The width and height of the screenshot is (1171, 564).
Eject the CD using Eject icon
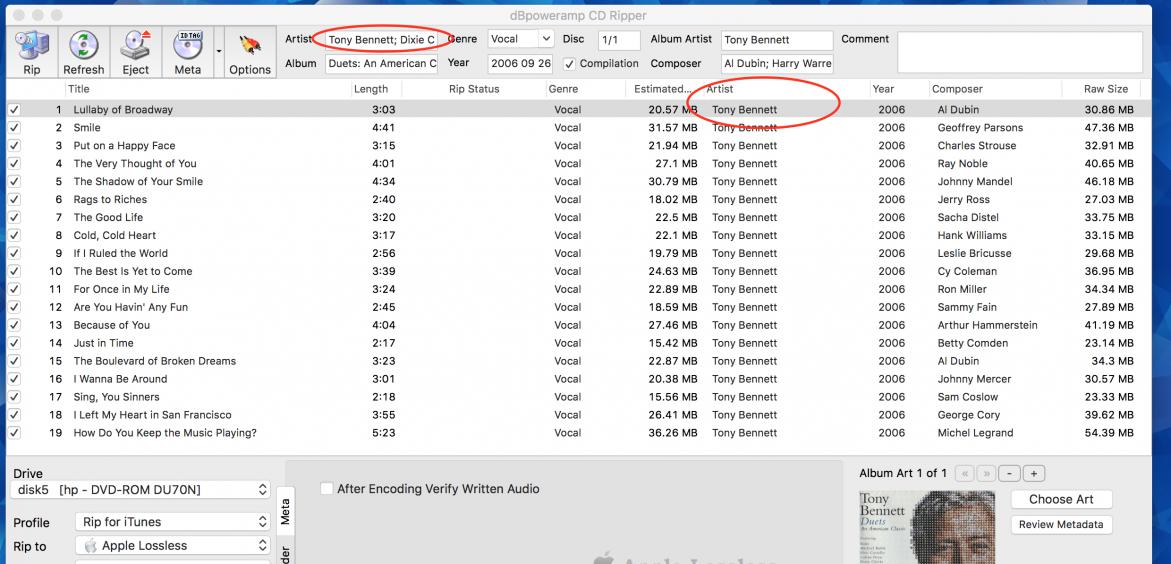(x=135, y=51)
